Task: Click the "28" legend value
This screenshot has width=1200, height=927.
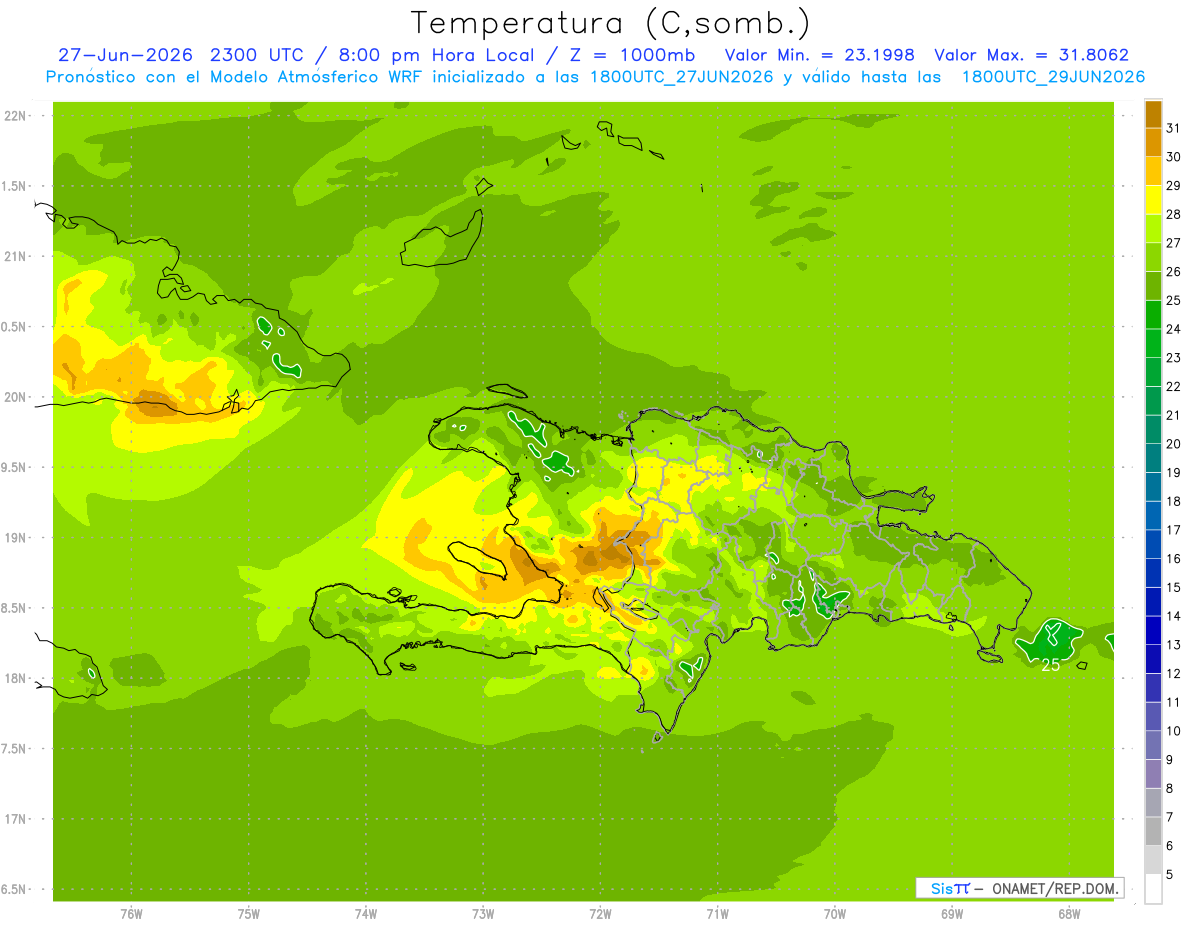Action: point(1174,214)
